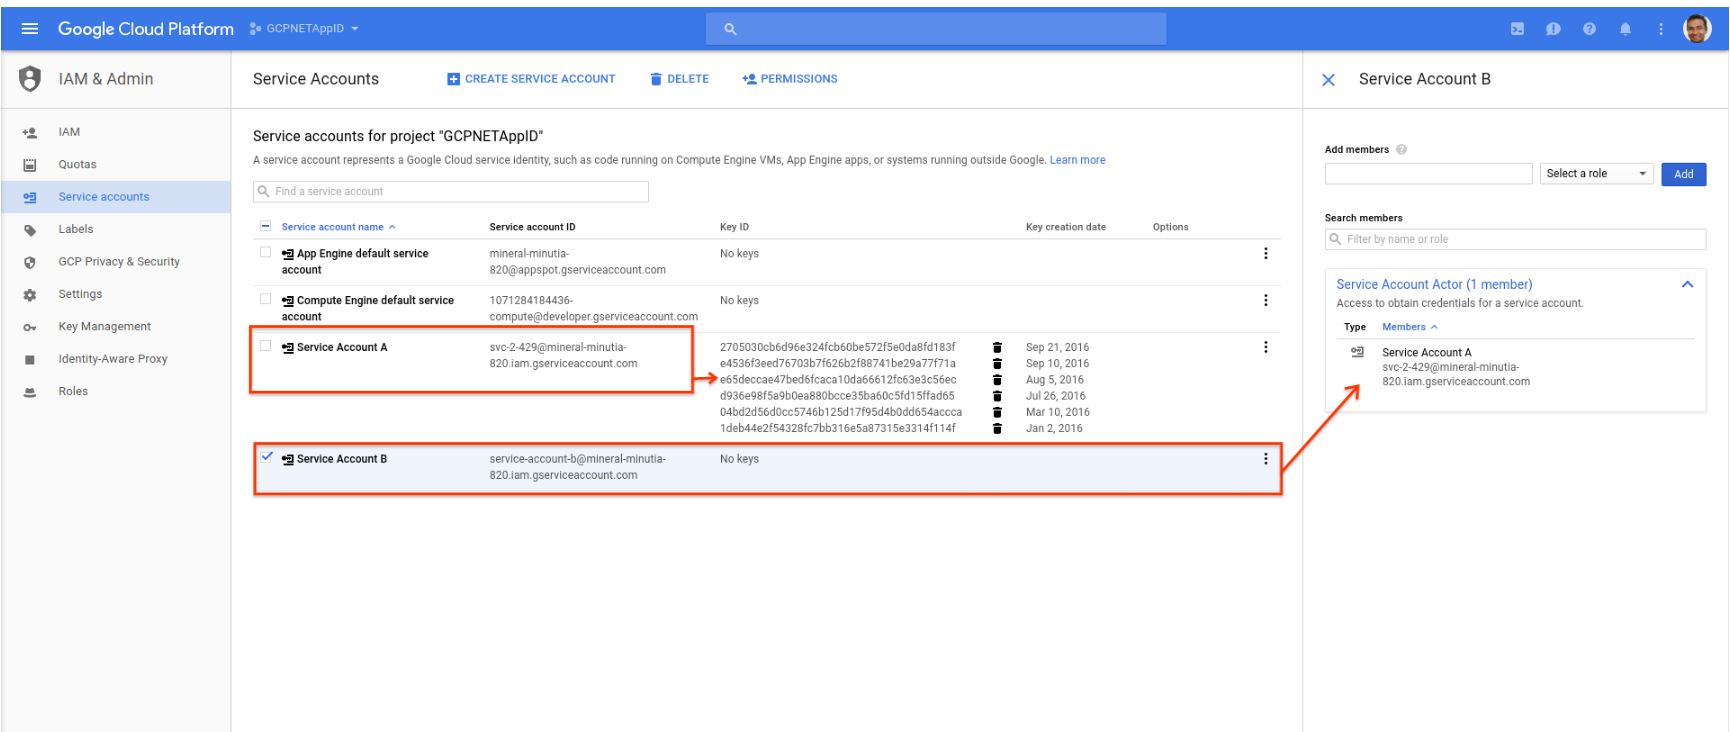Viewport: 1730px width, 732px height.
Task: Click the Add members help icon
Action: (1401, 150)
